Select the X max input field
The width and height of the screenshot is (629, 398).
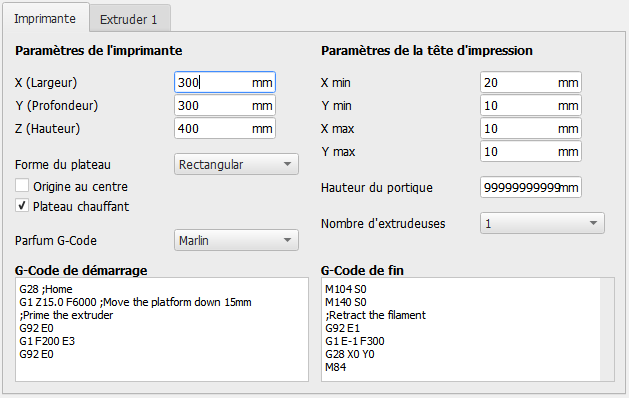pyautogui.click(x=531, y=128)
